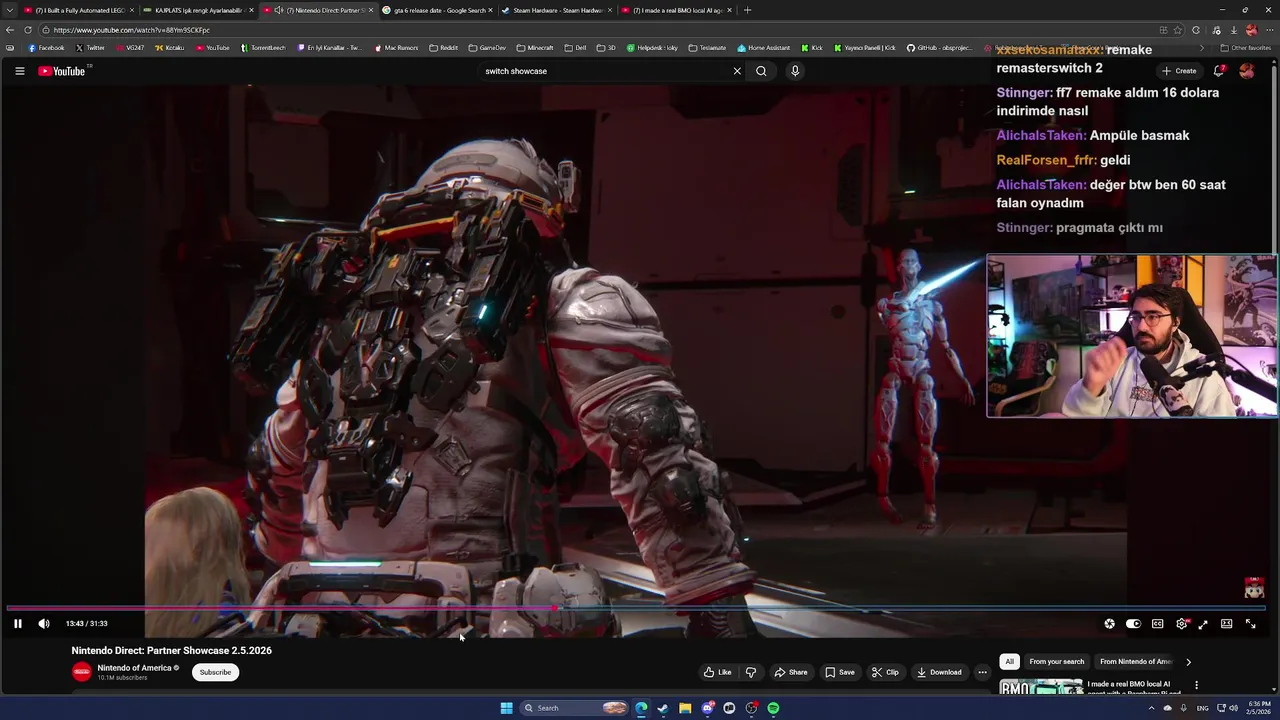The height and width of the screenshot is (720, 1280).
Task: Open the YouTube account avatar menu
Action: (x=1247, y=71)
